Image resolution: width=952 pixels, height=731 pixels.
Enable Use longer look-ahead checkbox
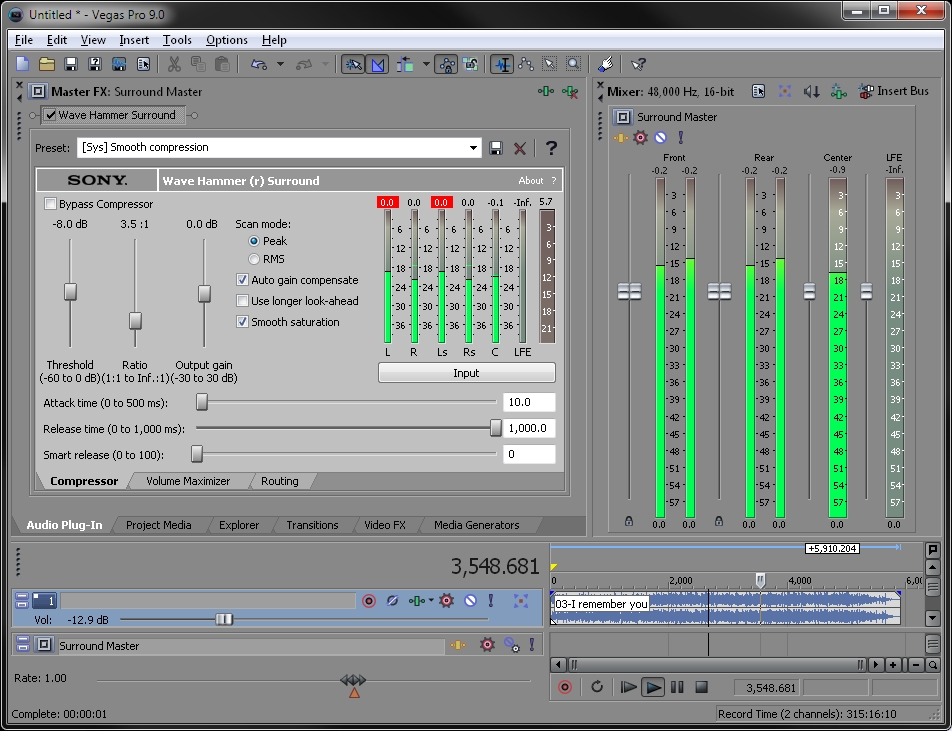tap(242, 301)
